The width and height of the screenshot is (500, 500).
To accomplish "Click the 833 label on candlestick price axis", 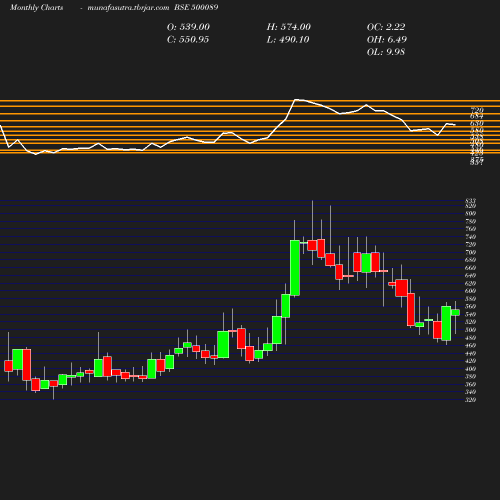I will [470, 201].
